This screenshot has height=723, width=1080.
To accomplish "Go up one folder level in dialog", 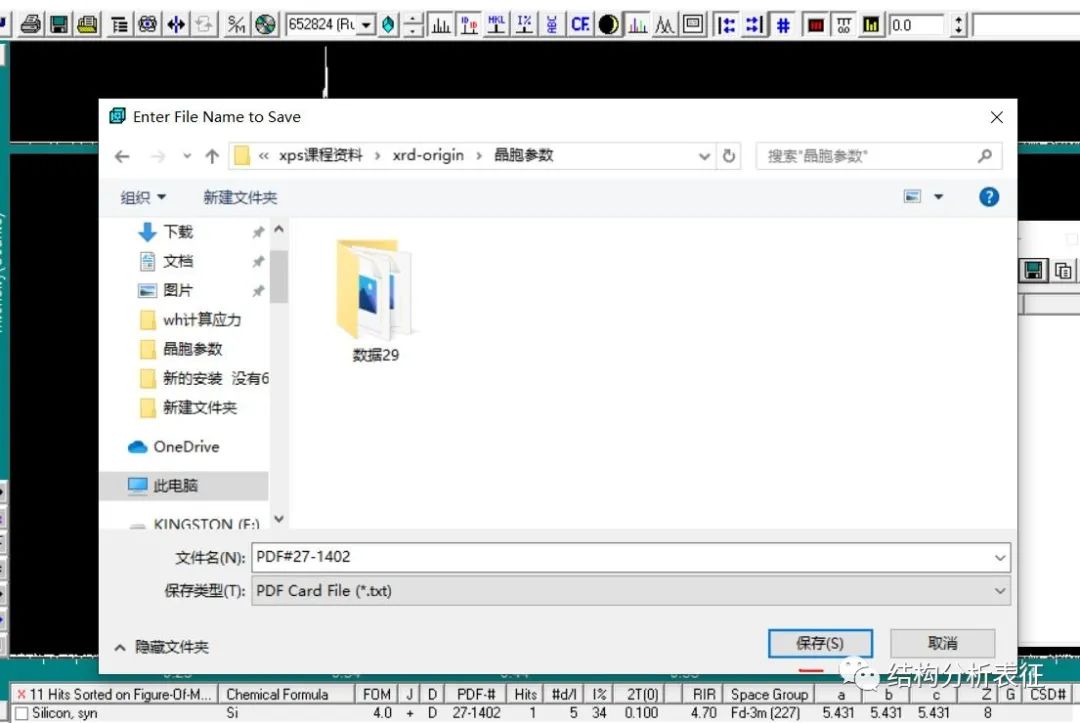I will coord(212,156).
